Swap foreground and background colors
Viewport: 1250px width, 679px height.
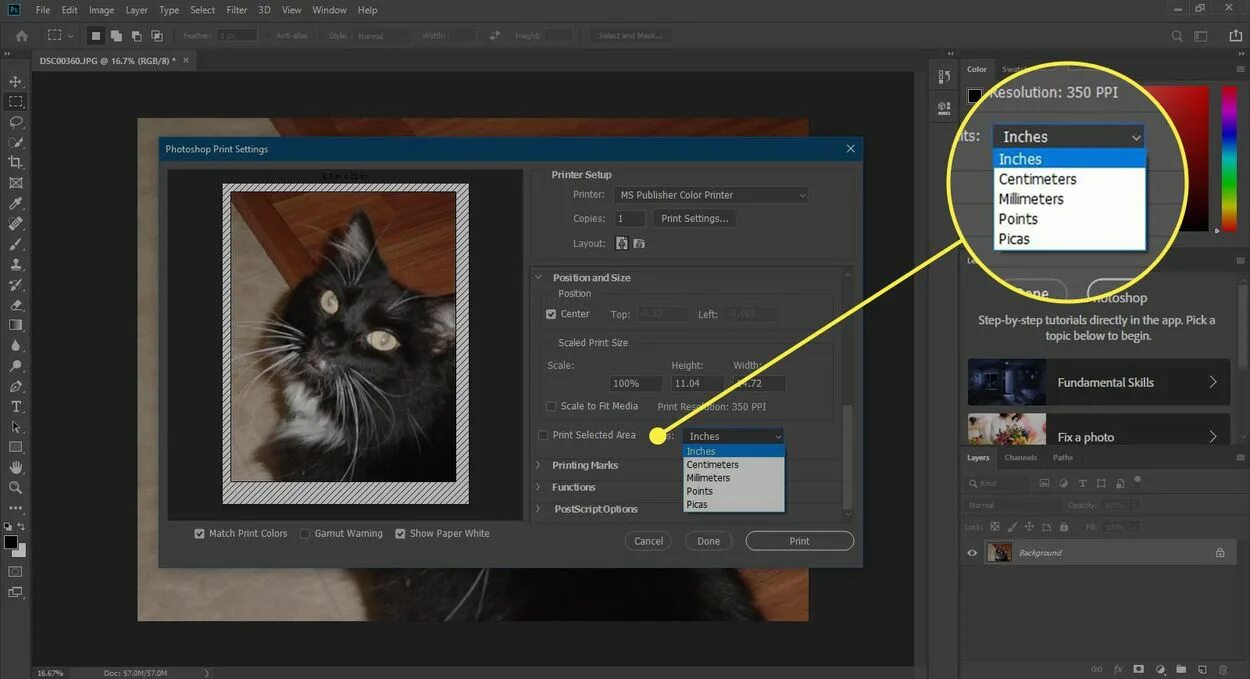coord(22,526)
